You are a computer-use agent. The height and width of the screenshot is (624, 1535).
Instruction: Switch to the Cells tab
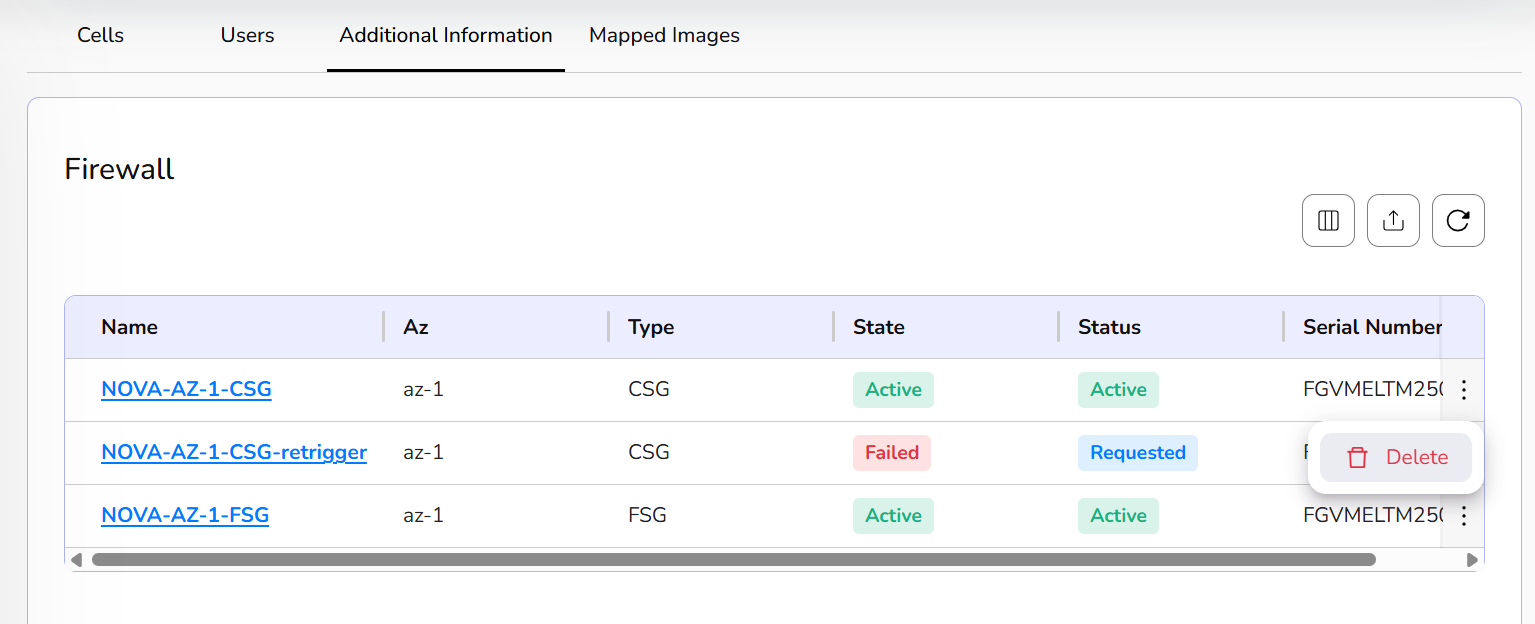point(101,35)
